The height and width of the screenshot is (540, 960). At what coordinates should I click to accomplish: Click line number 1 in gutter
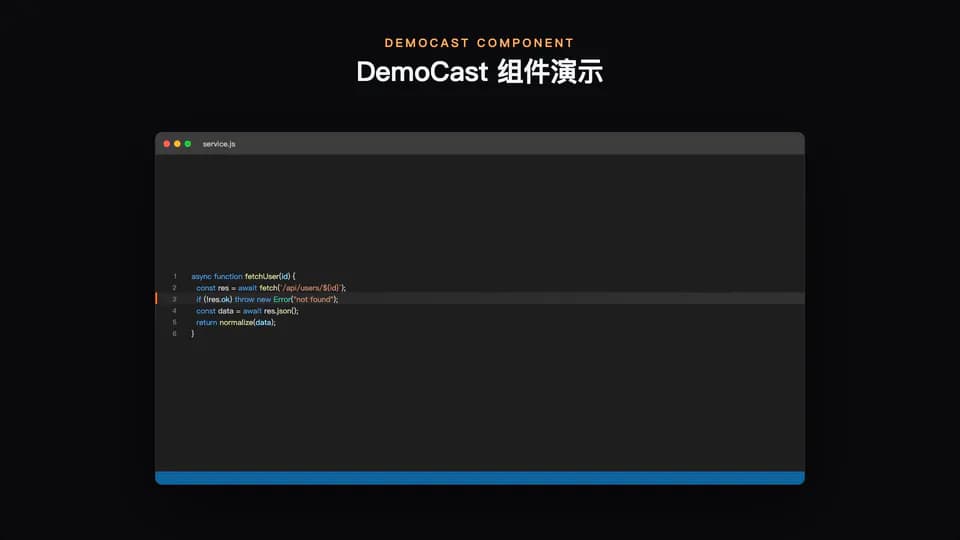click(x=174, y=276)
